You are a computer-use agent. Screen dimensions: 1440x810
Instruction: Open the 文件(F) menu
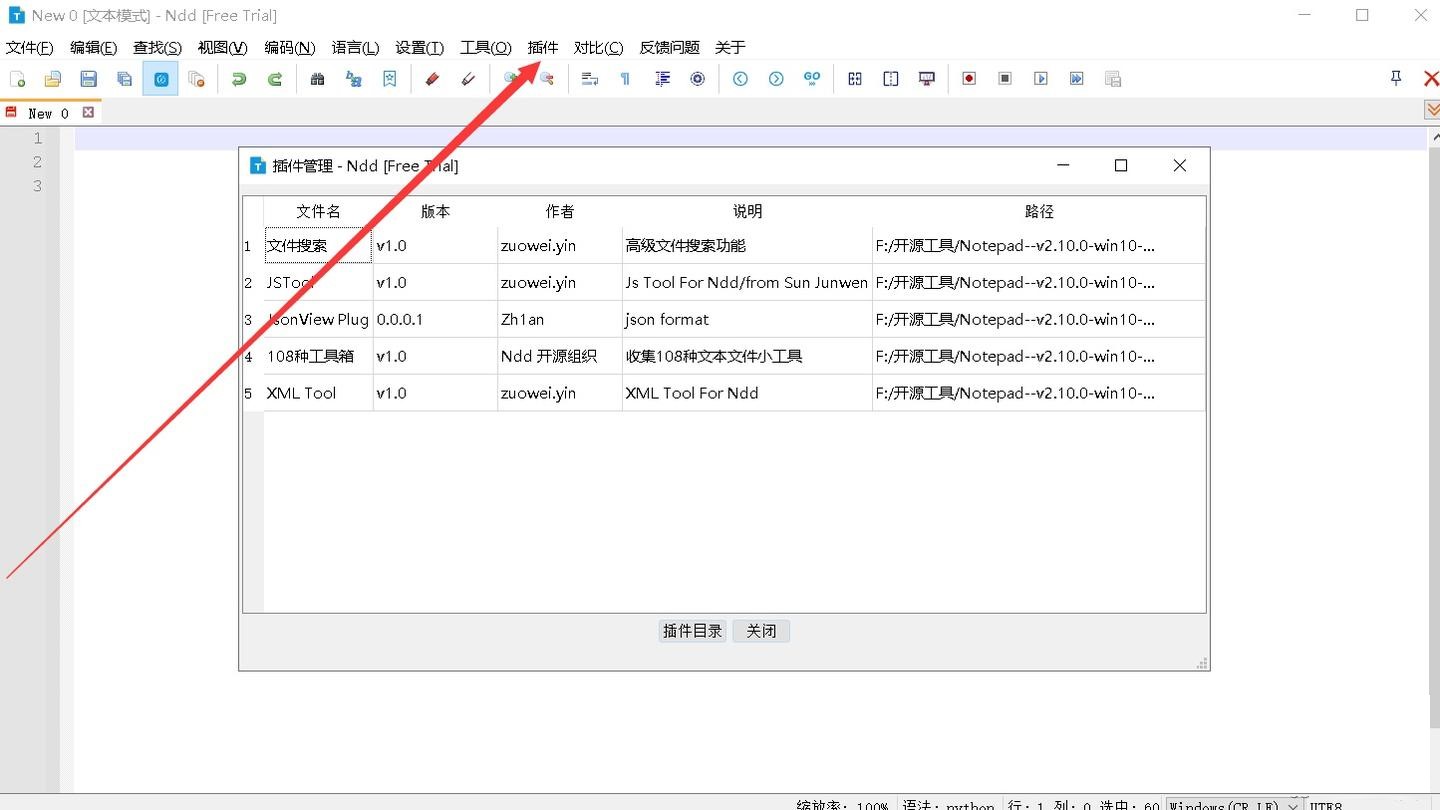tap(30, 47)
